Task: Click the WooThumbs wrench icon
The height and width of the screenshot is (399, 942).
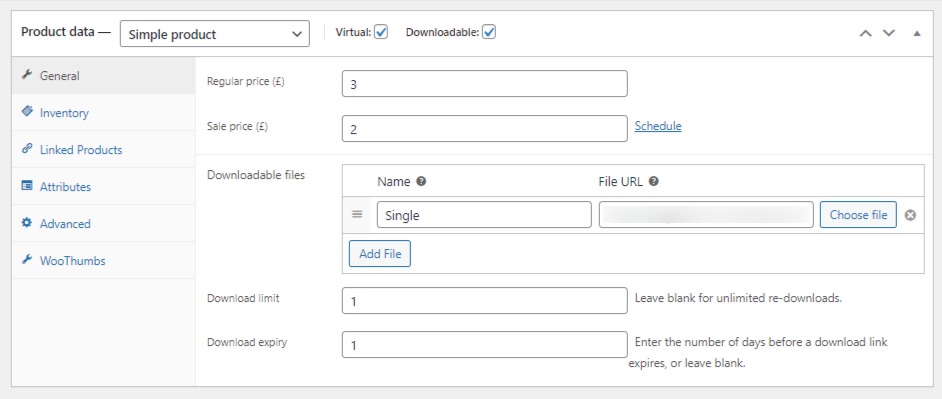Action: 26,260
